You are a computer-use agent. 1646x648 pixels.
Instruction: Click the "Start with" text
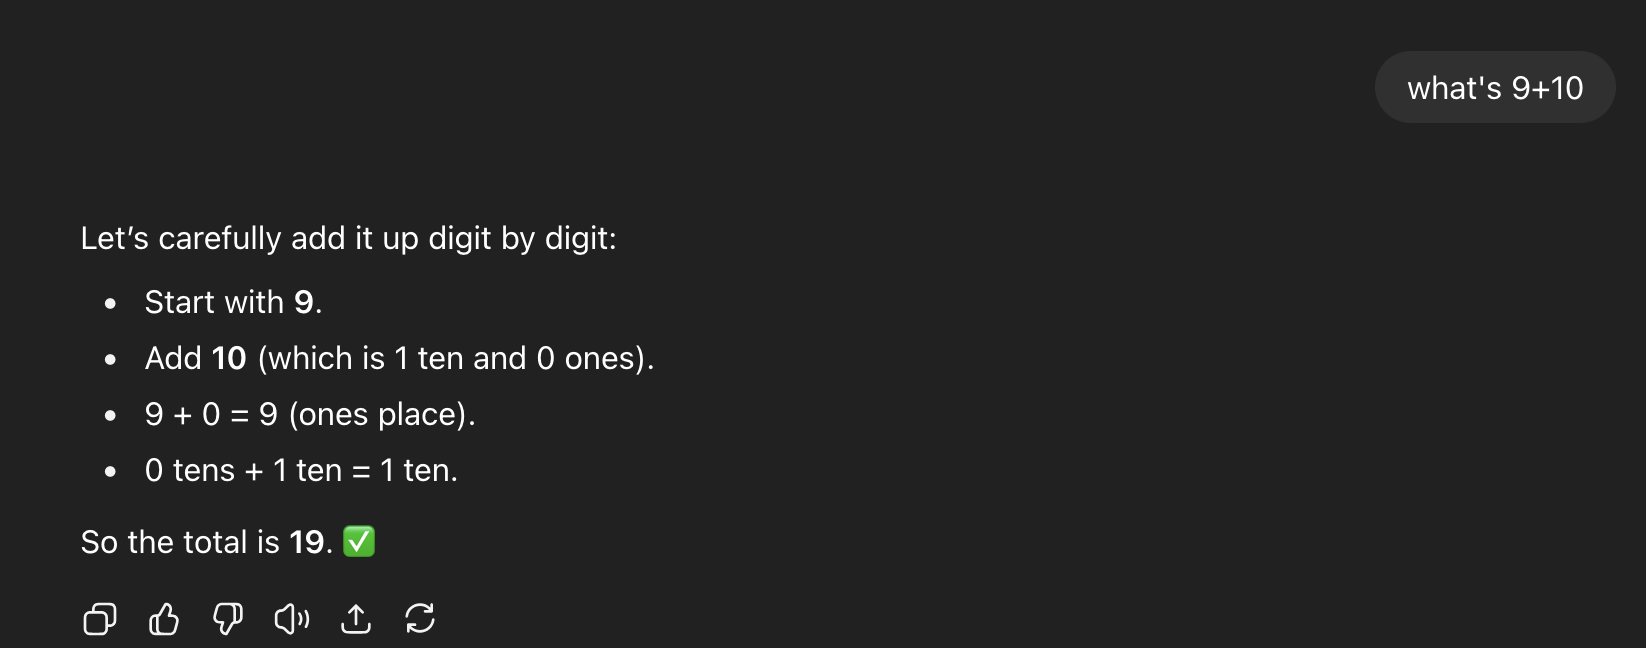pyautogui.click(x=214, y=302)
